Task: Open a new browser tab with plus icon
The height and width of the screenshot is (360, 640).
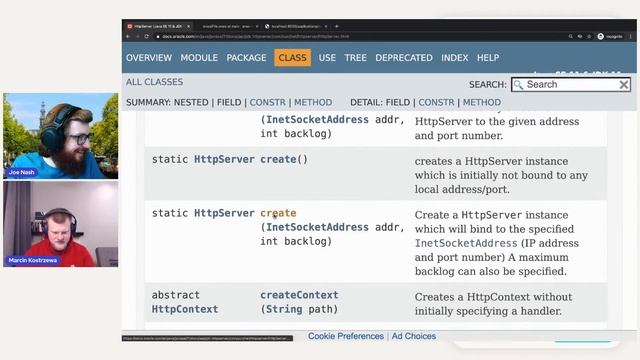Action: [337, 26]
